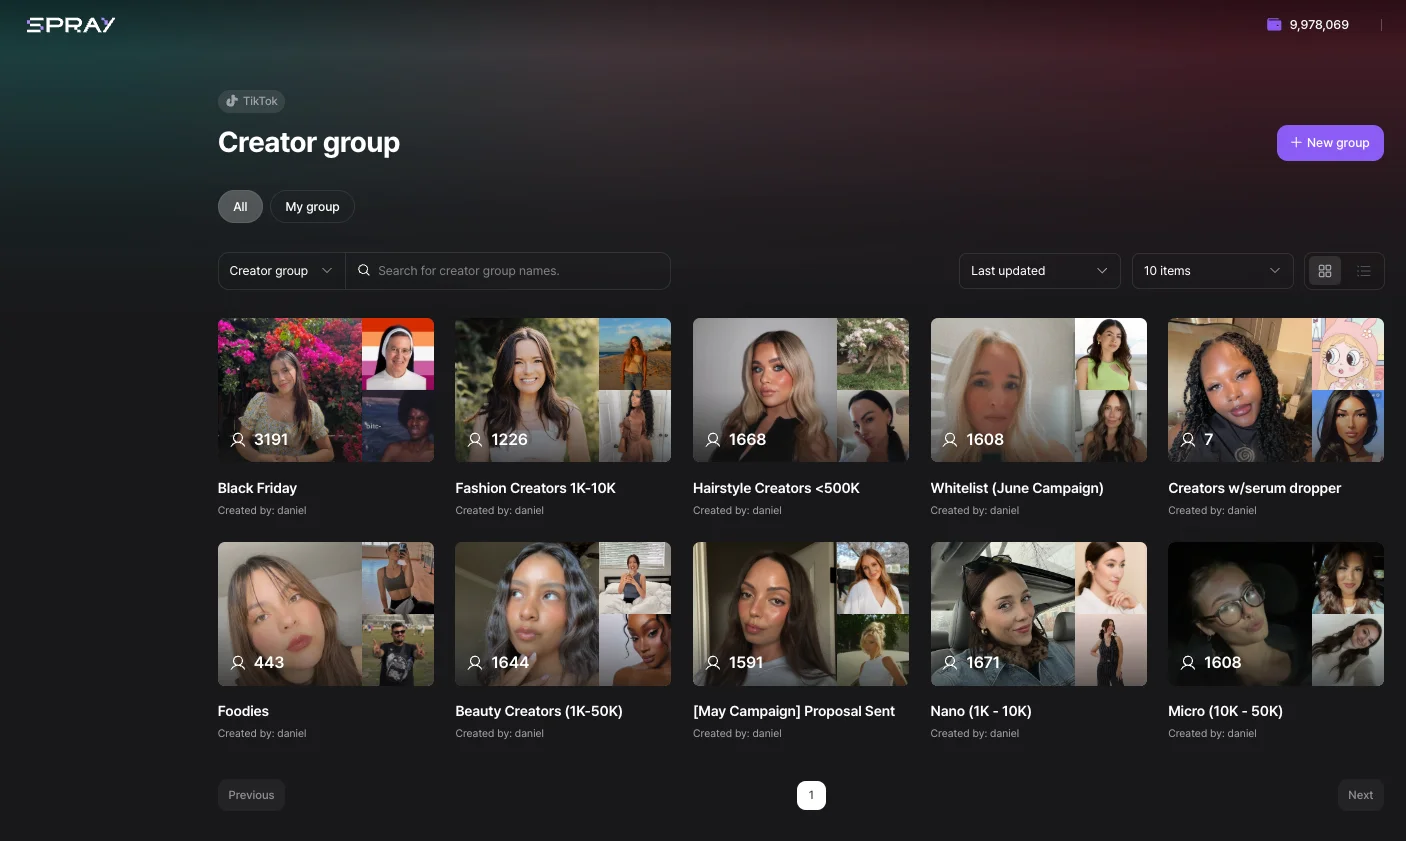
Task: Go to the Next page
Action: pos(1361,795)
